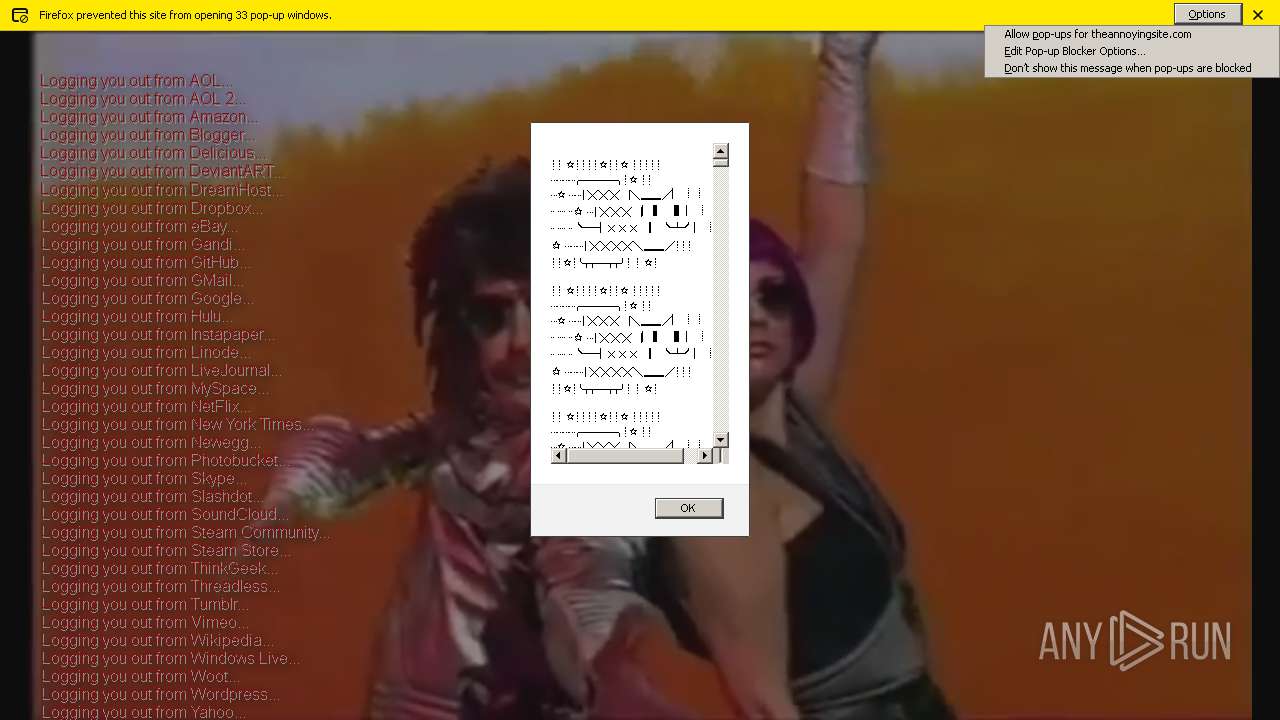Click 'Logging you out from Hulu...' text
Viewport: 1280px width, 720px height.
pos(137,316)
